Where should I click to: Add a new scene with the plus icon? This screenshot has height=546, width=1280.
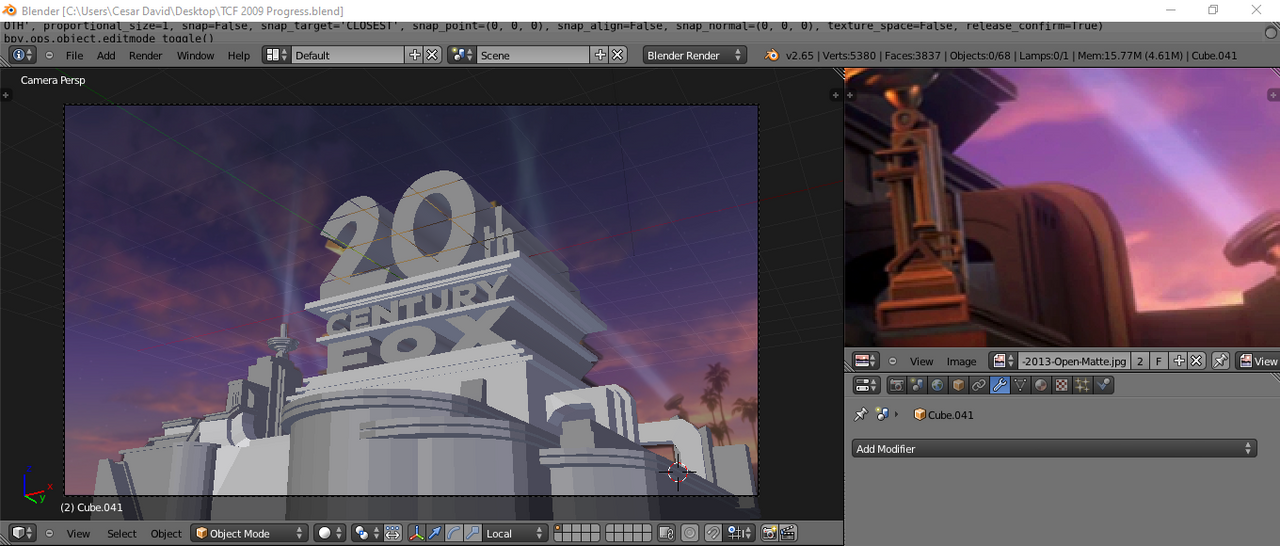coord(600,55)
